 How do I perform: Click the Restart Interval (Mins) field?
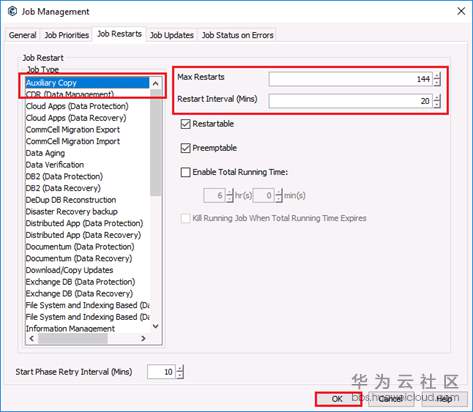point(350,101)
